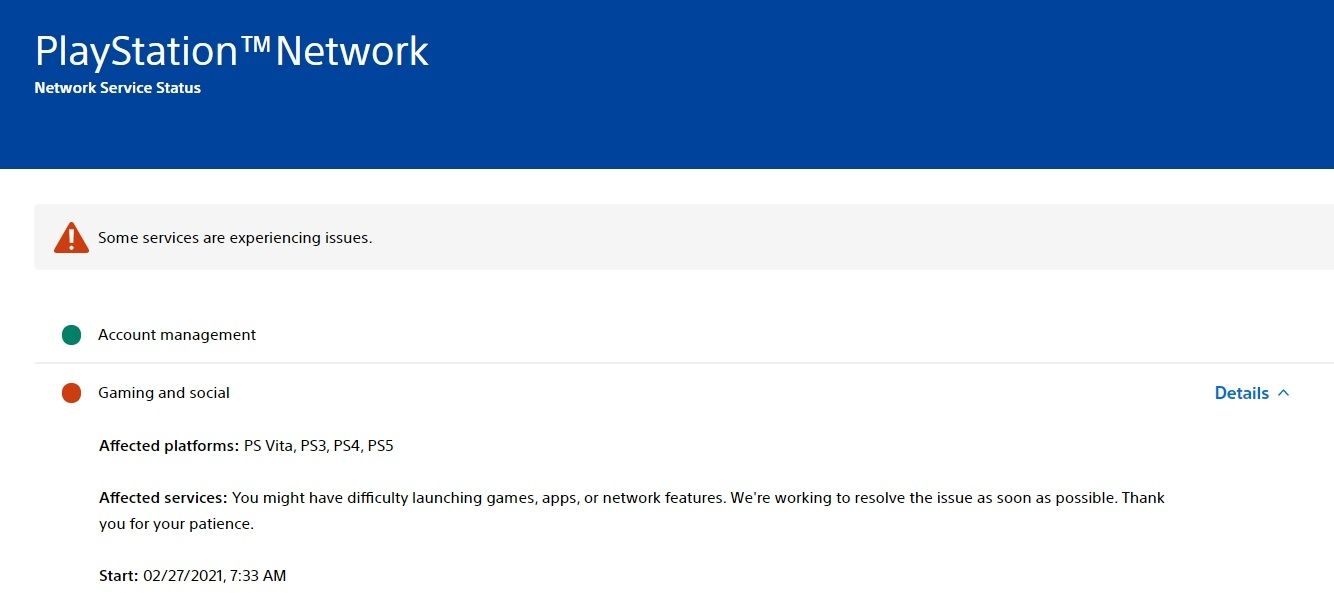This screenshot has width=1334, height=593.
Task: Click the 'PS Vita, PS3, PS4, PS5' platform list
Action: (x=319, y=446)
